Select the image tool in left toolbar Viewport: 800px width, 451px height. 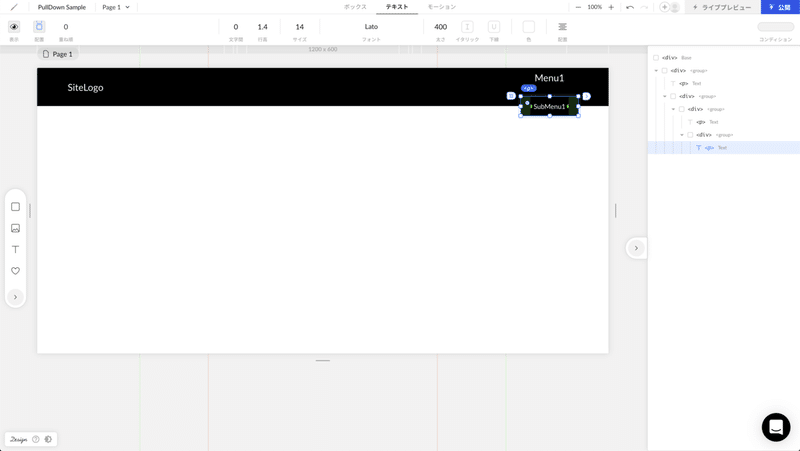pyautogui.click(x=15, y=228)
